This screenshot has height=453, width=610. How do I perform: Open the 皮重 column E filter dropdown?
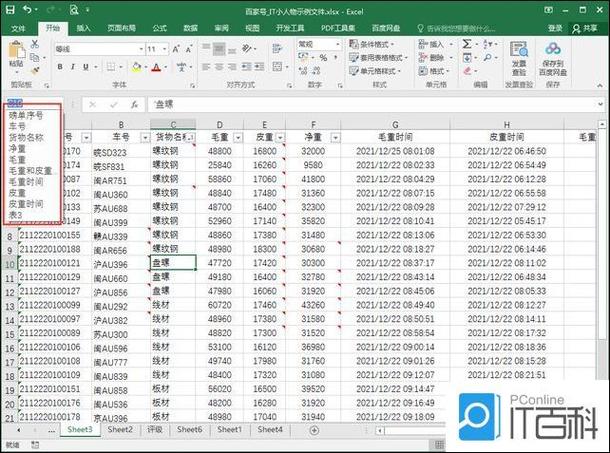(x=280, y=137)
